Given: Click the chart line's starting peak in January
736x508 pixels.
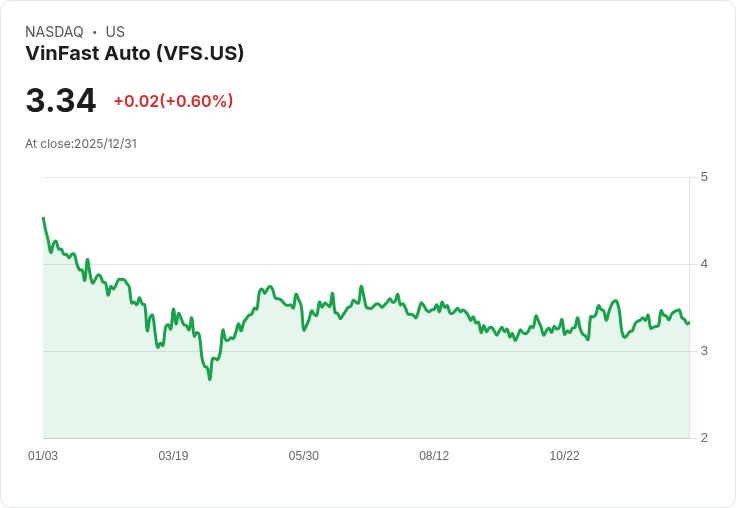Looking at the screenshot, I should [43, 218].
